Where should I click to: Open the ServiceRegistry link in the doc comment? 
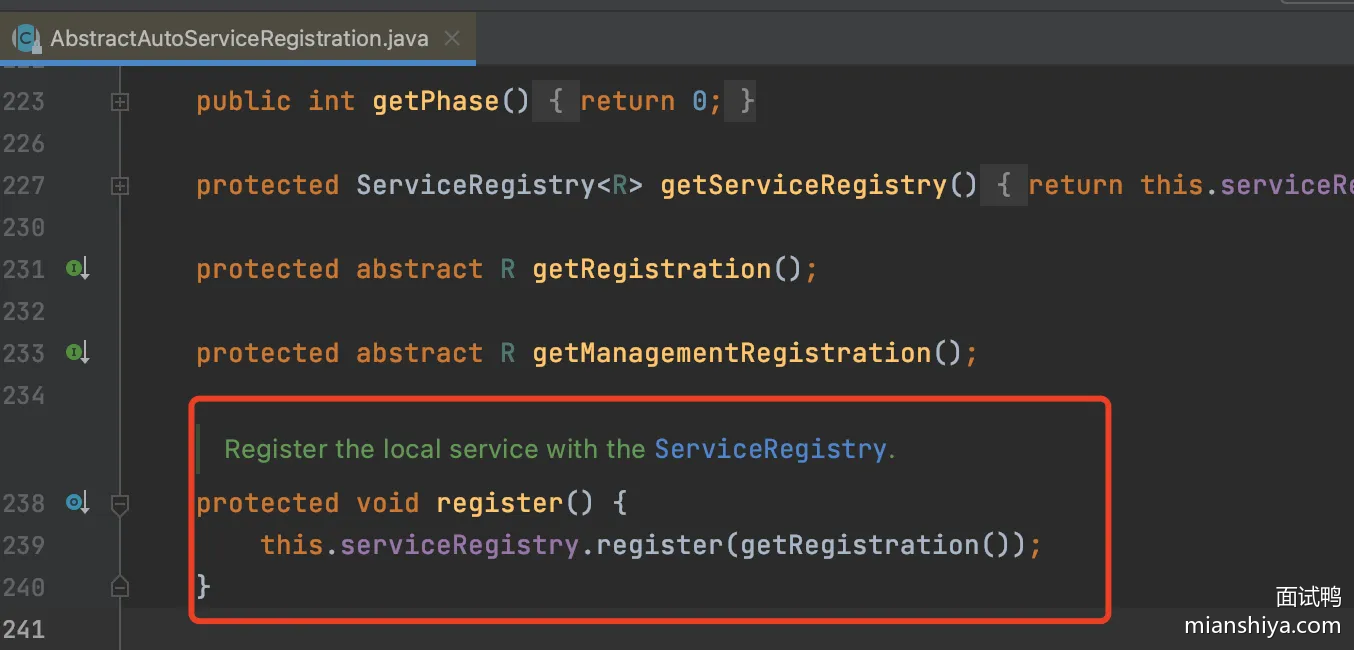coord(770,449)
